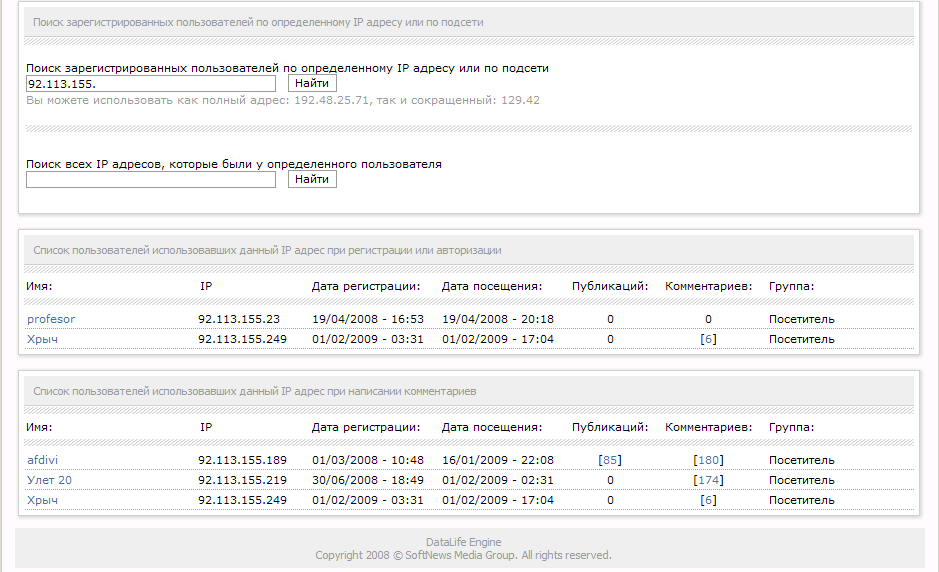
Task: Click 'Публикаций:' header in the registration/authorization list
Action: [610, 286]
